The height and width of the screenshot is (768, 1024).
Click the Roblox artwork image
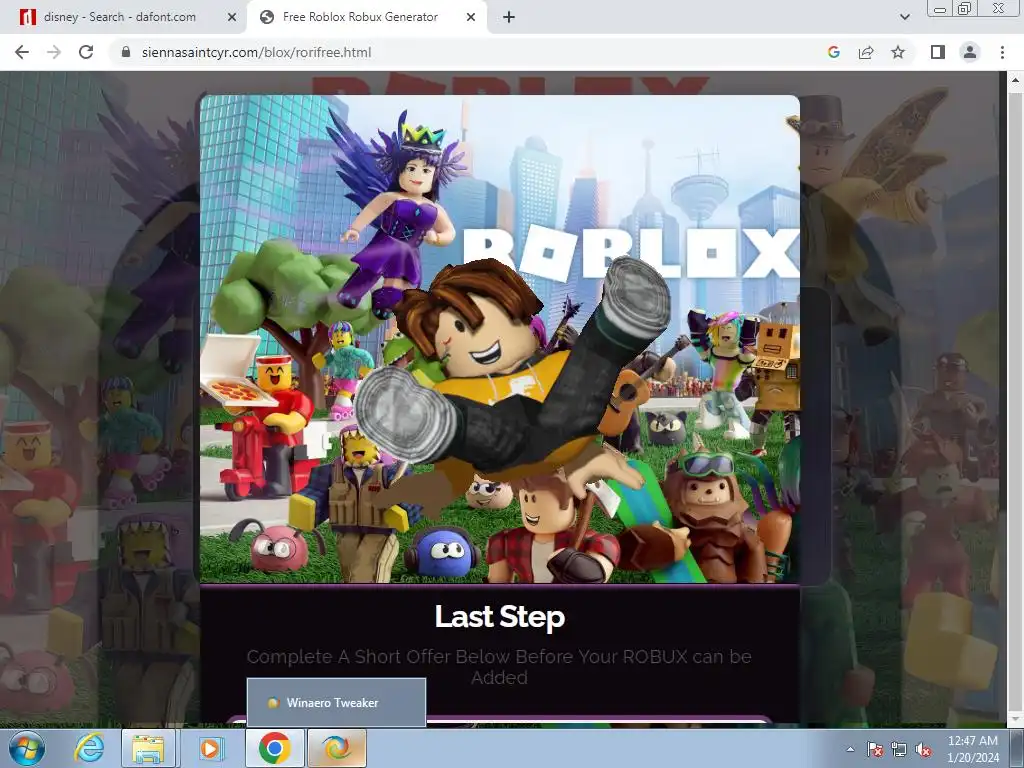click(500, 339)
